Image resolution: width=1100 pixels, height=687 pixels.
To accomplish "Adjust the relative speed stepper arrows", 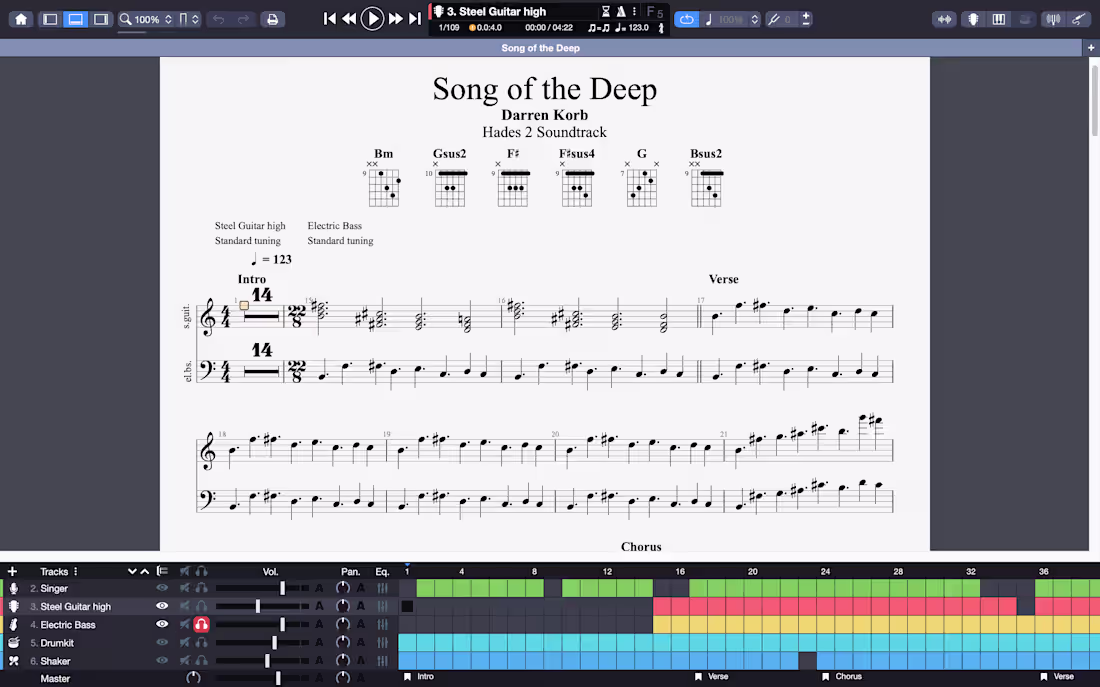I will (755, 19).
